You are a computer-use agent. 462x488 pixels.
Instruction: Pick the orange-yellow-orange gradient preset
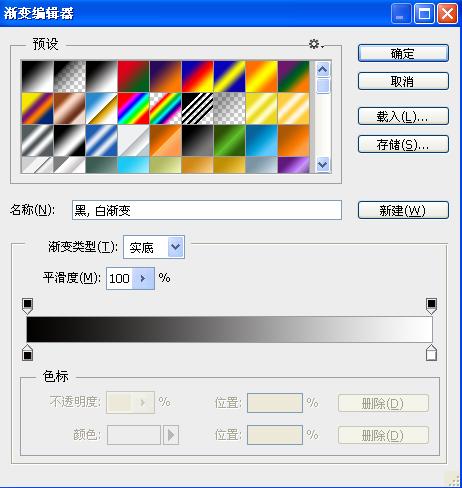coord(262,76)
